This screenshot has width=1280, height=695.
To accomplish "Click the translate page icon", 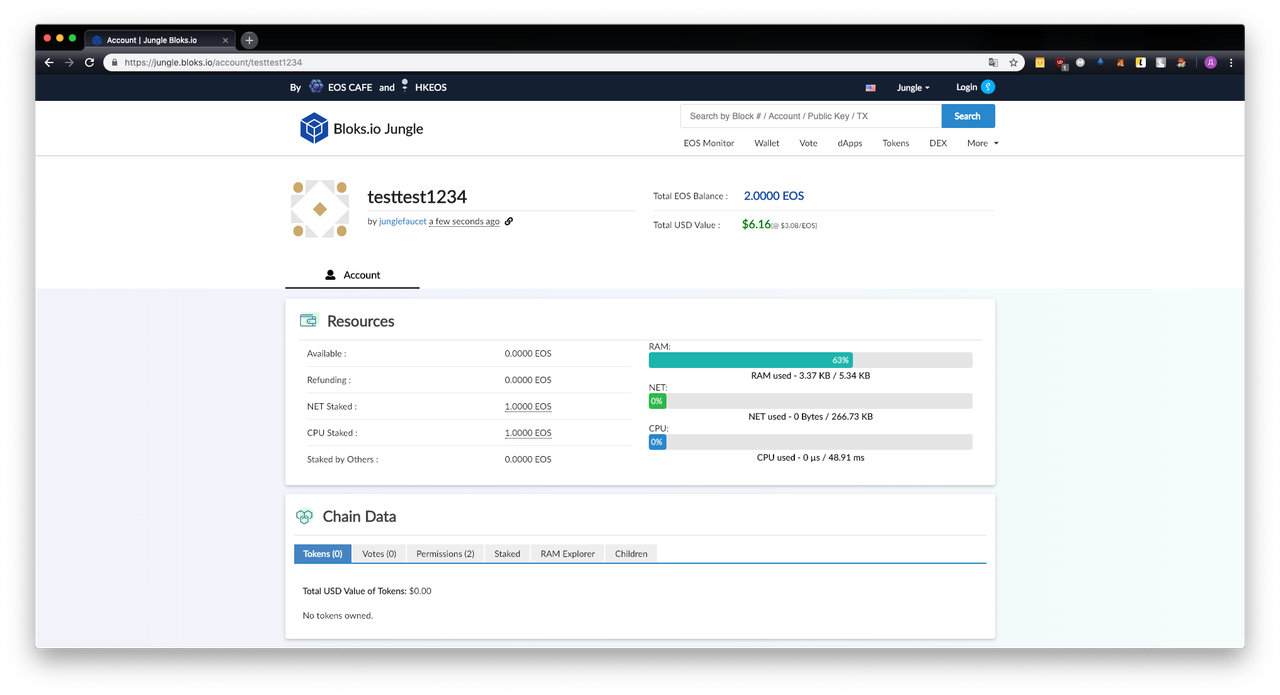I will click(993, 62).
